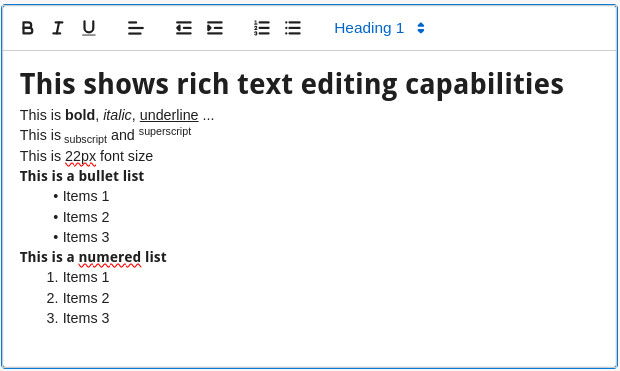Open the Heading 1 style dropdown
Screen dimensions: 620x371
point(379,28)
